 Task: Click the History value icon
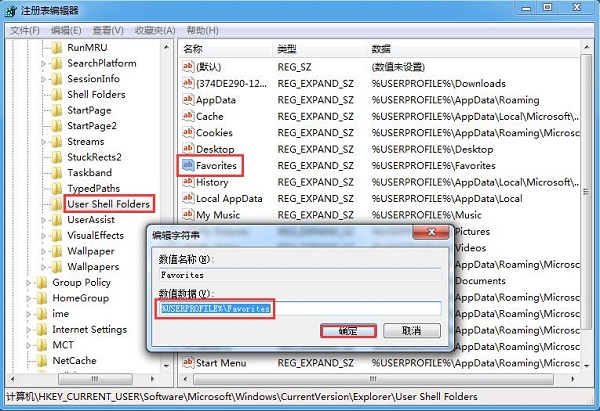coord(187,182)
